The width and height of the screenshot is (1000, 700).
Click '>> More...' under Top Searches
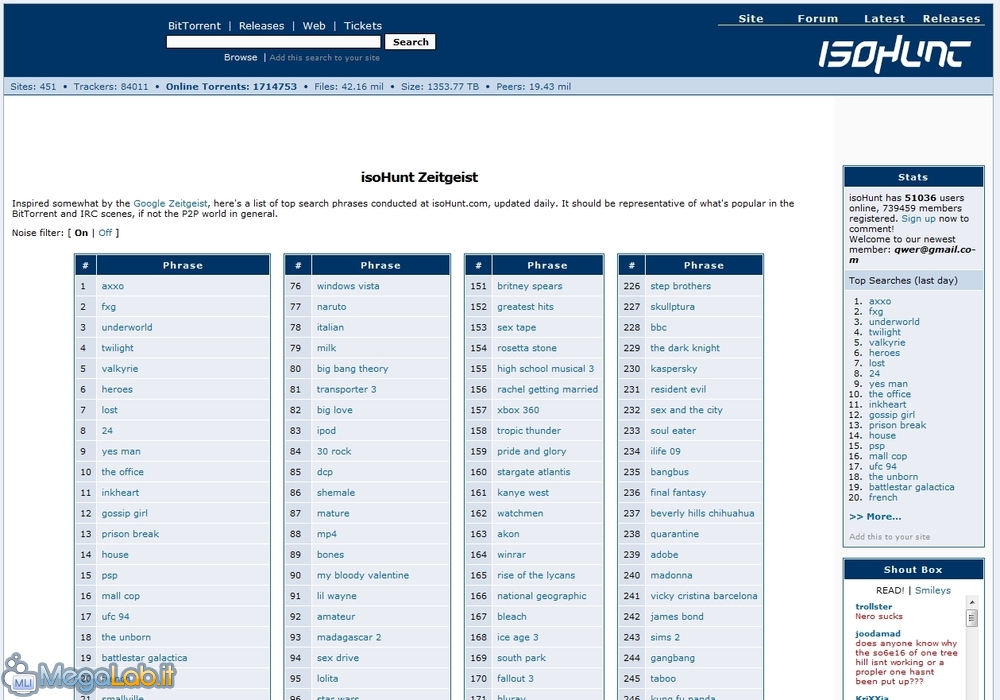pos(875,516)
